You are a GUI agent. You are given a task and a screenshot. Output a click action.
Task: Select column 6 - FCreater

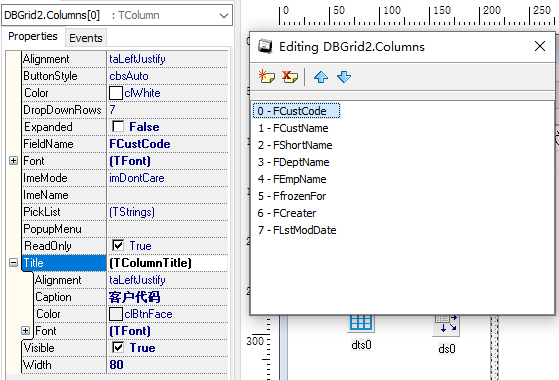pos(287,213)
